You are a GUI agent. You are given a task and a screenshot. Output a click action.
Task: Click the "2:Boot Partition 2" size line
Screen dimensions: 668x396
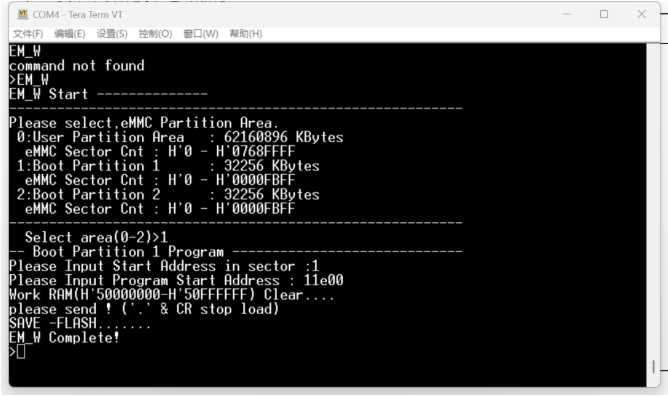tap(168, 195)
